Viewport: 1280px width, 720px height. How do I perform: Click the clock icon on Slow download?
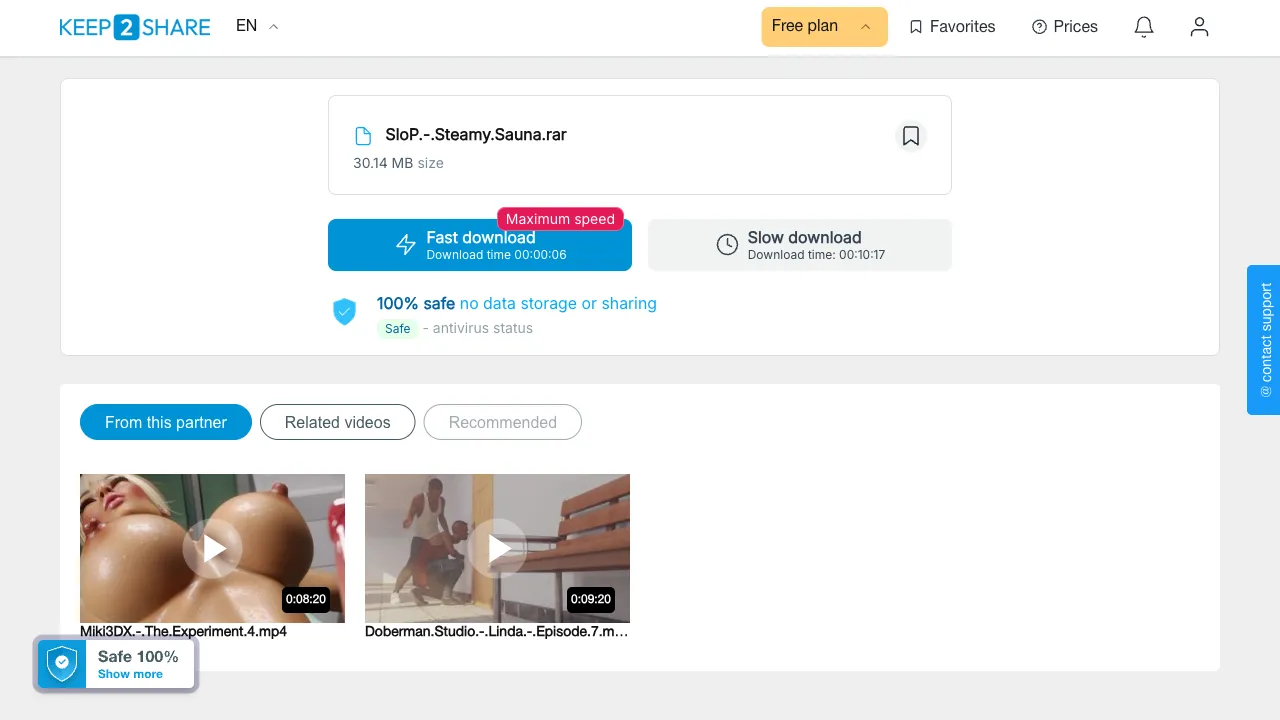click(x=727, y=245)
